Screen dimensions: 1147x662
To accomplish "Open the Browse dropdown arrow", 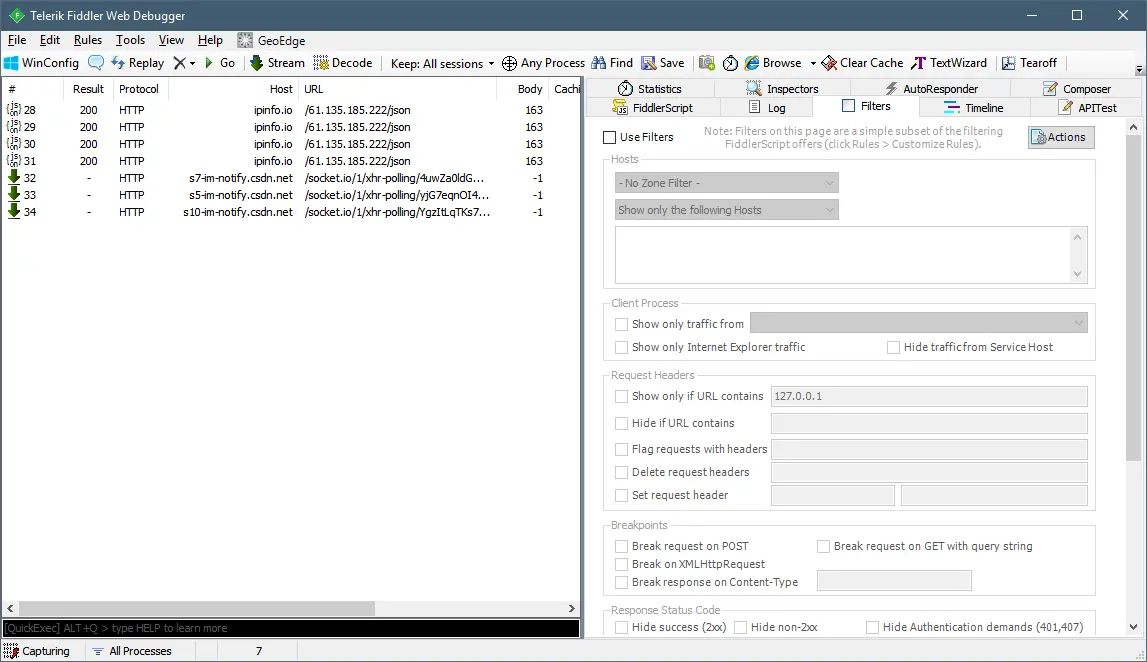I will coord(813,64).
